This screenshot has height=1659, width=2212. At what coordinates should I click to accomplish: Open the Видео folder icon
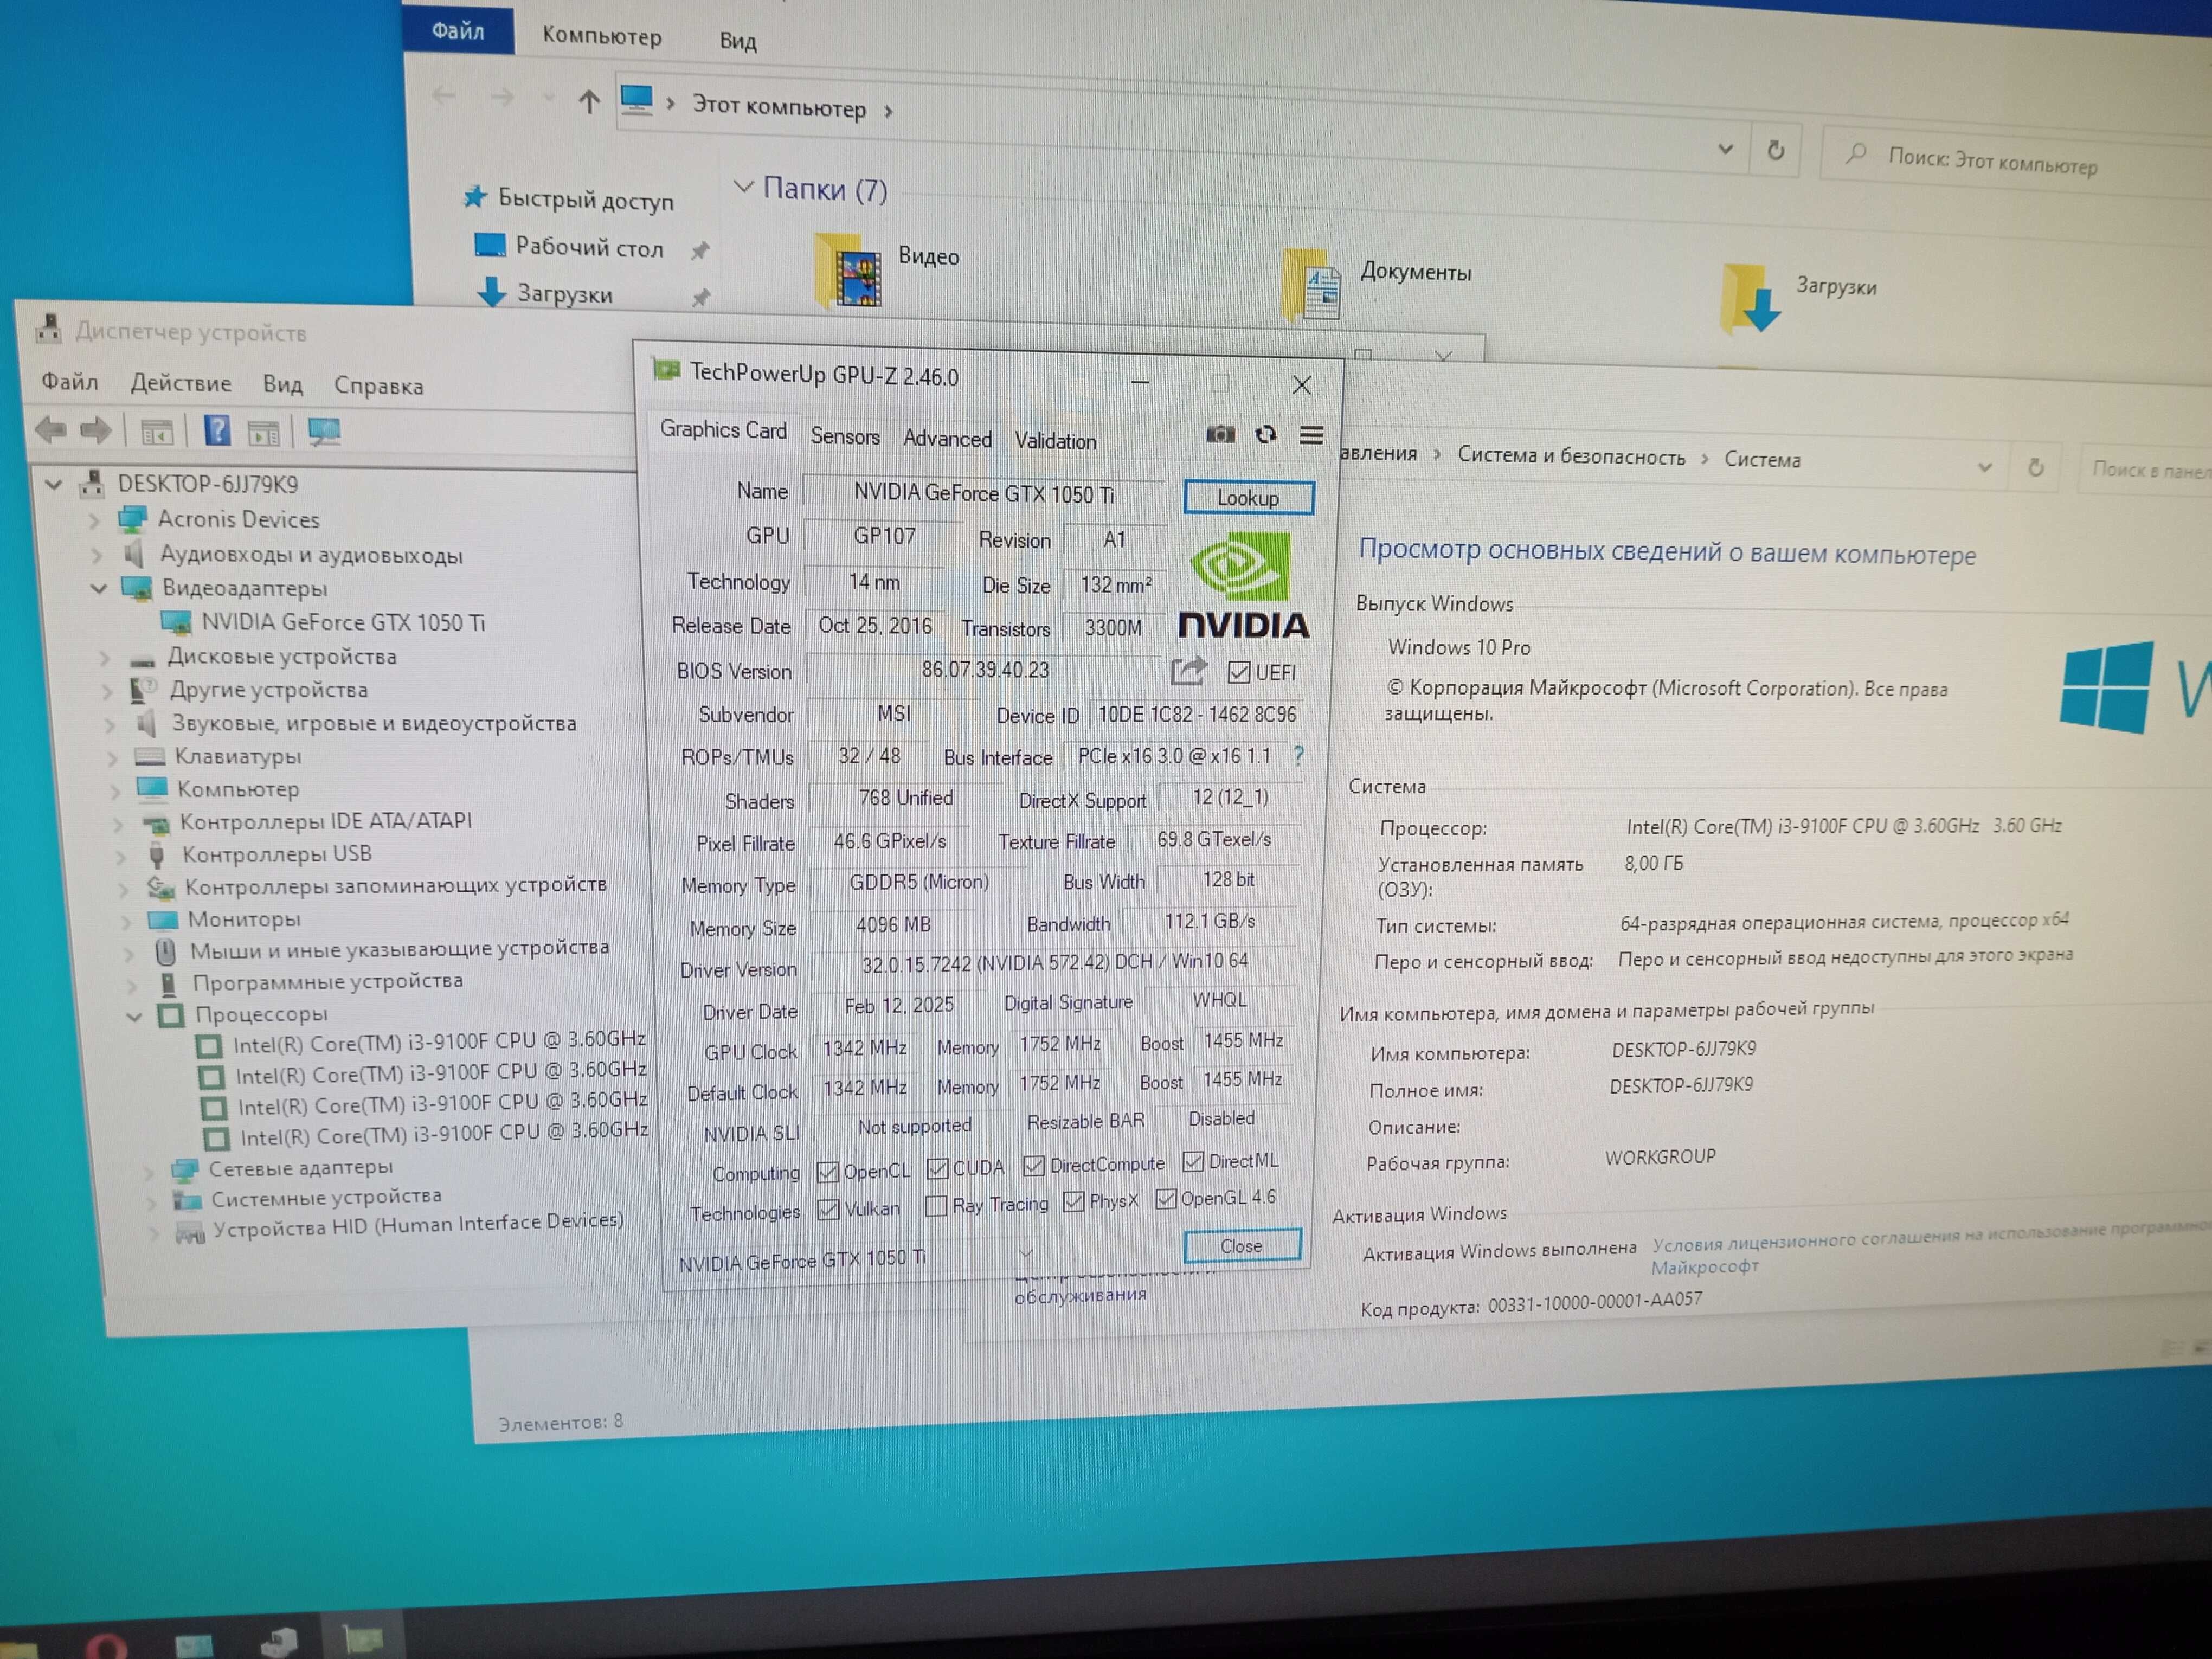(x=848, y=270)
